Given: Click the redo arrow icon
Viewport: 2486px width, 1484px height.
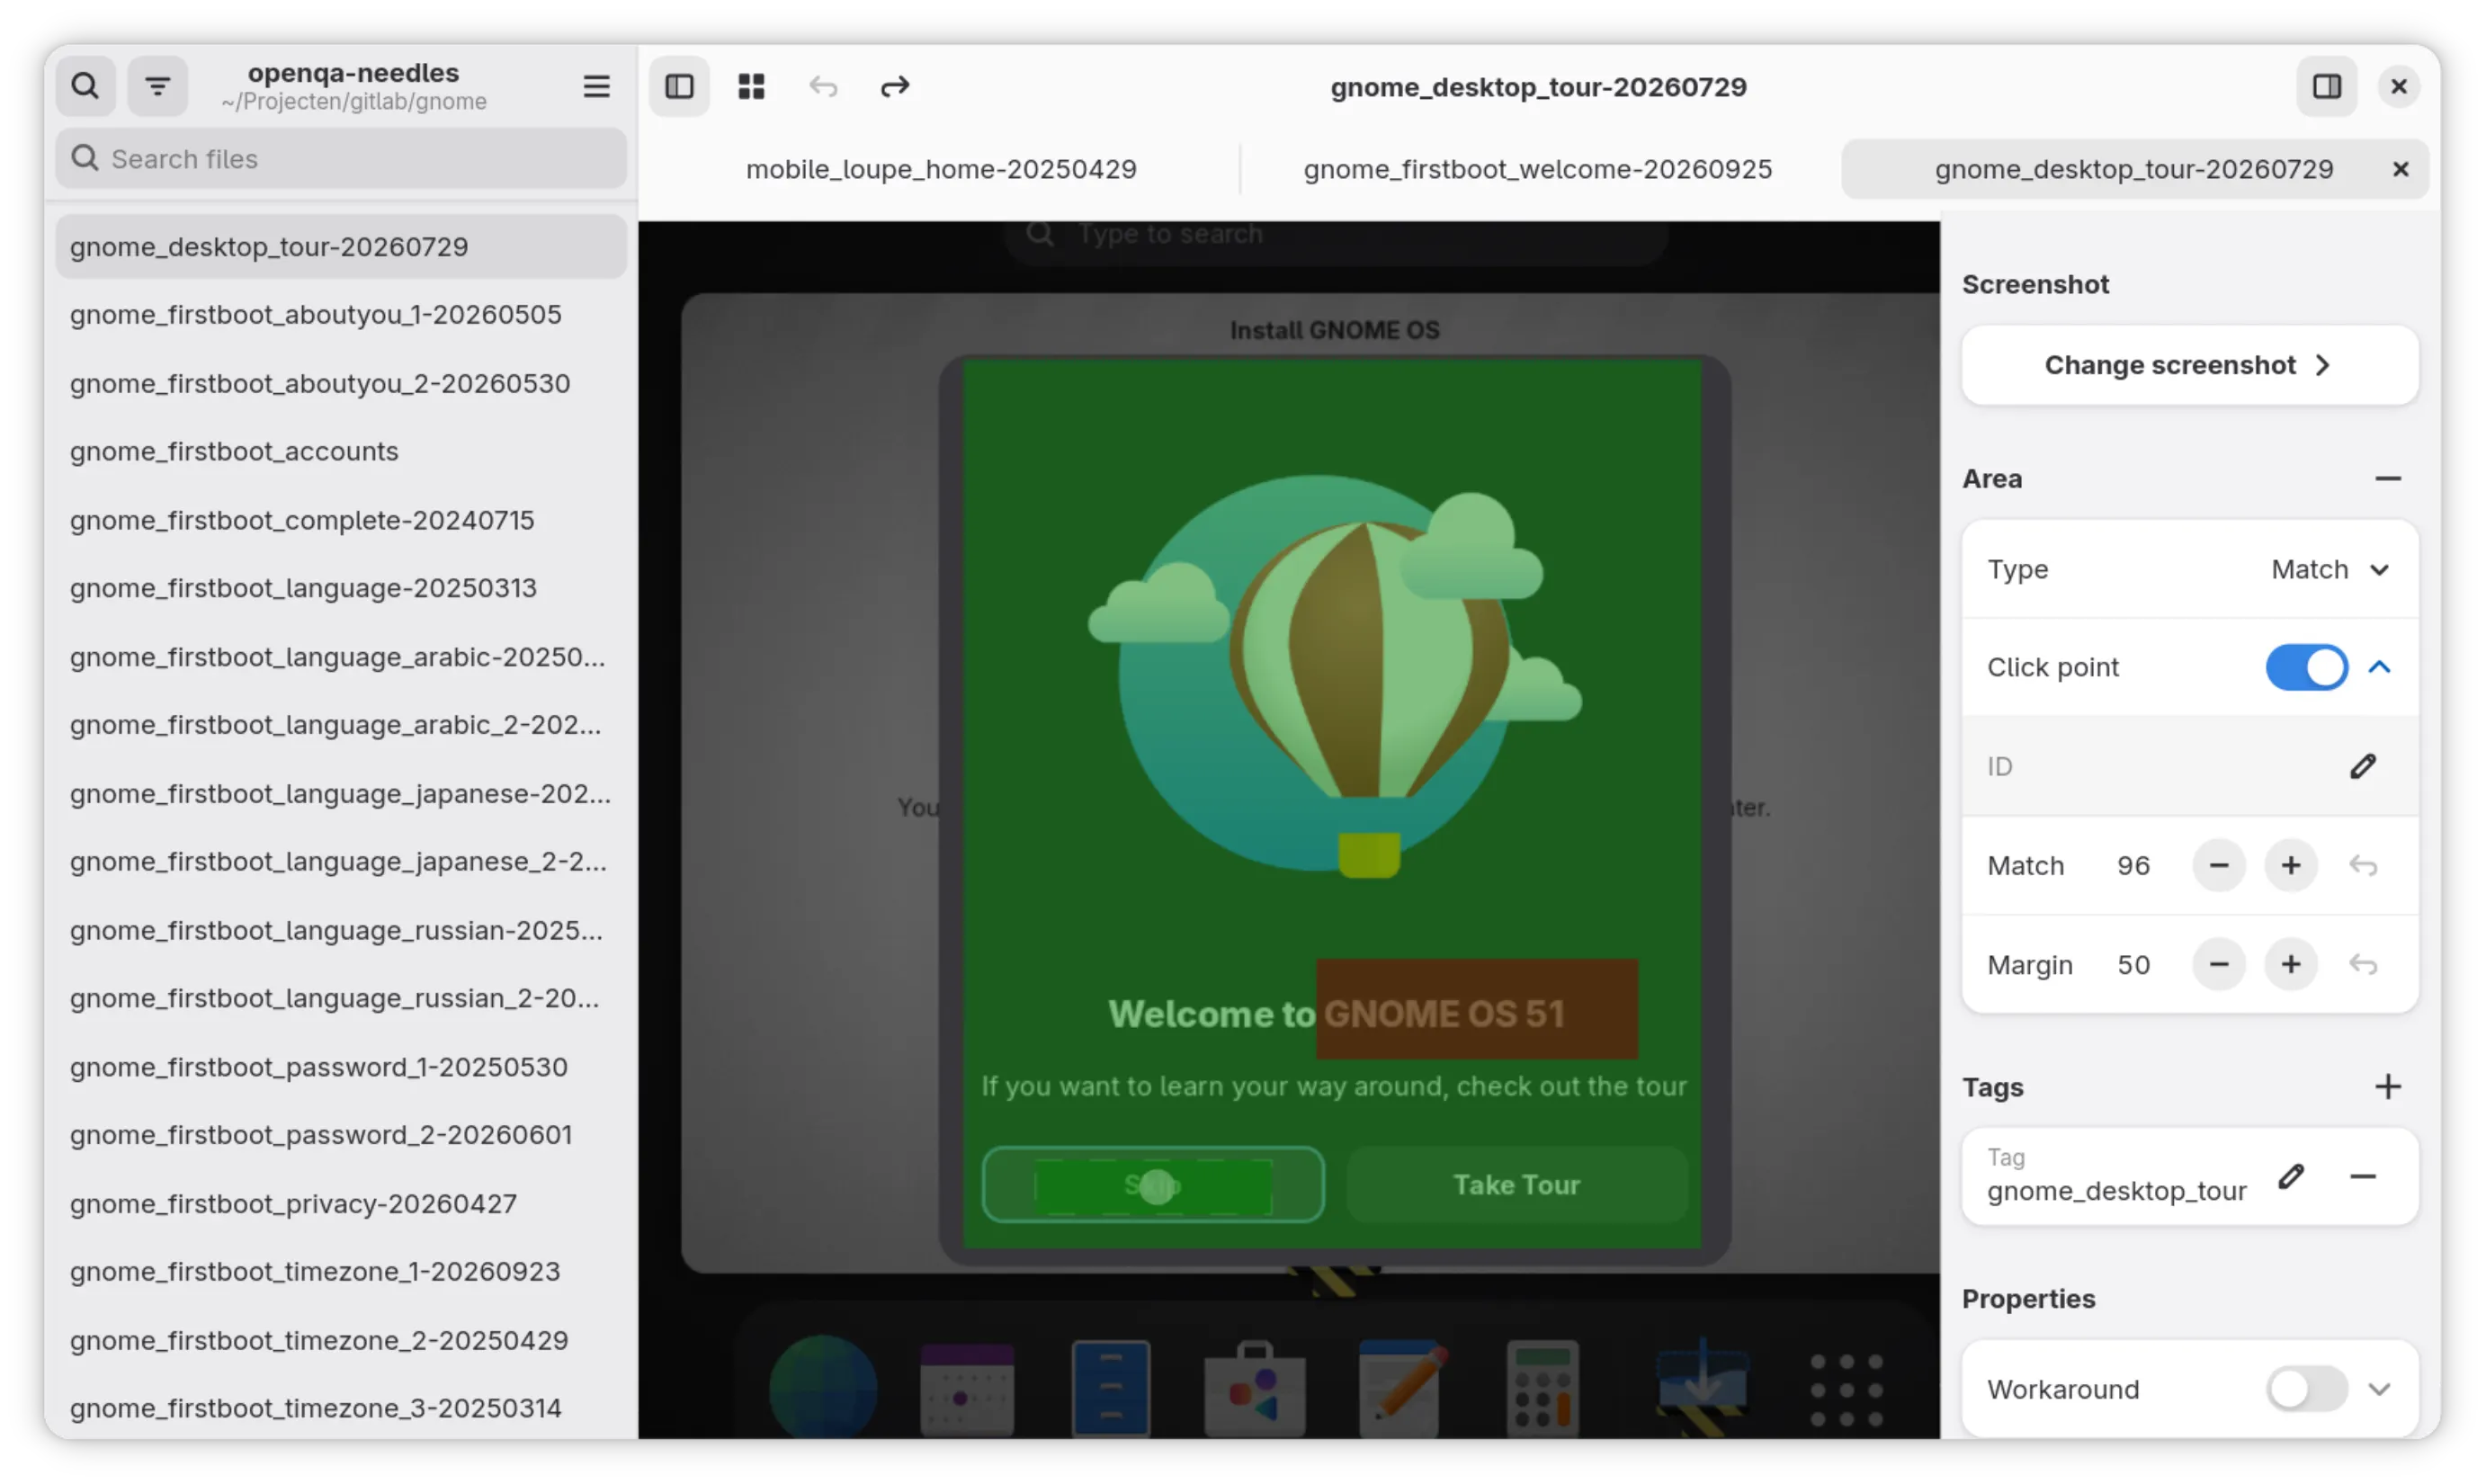Looking at the screenshot, I should [x=895, y=86].
